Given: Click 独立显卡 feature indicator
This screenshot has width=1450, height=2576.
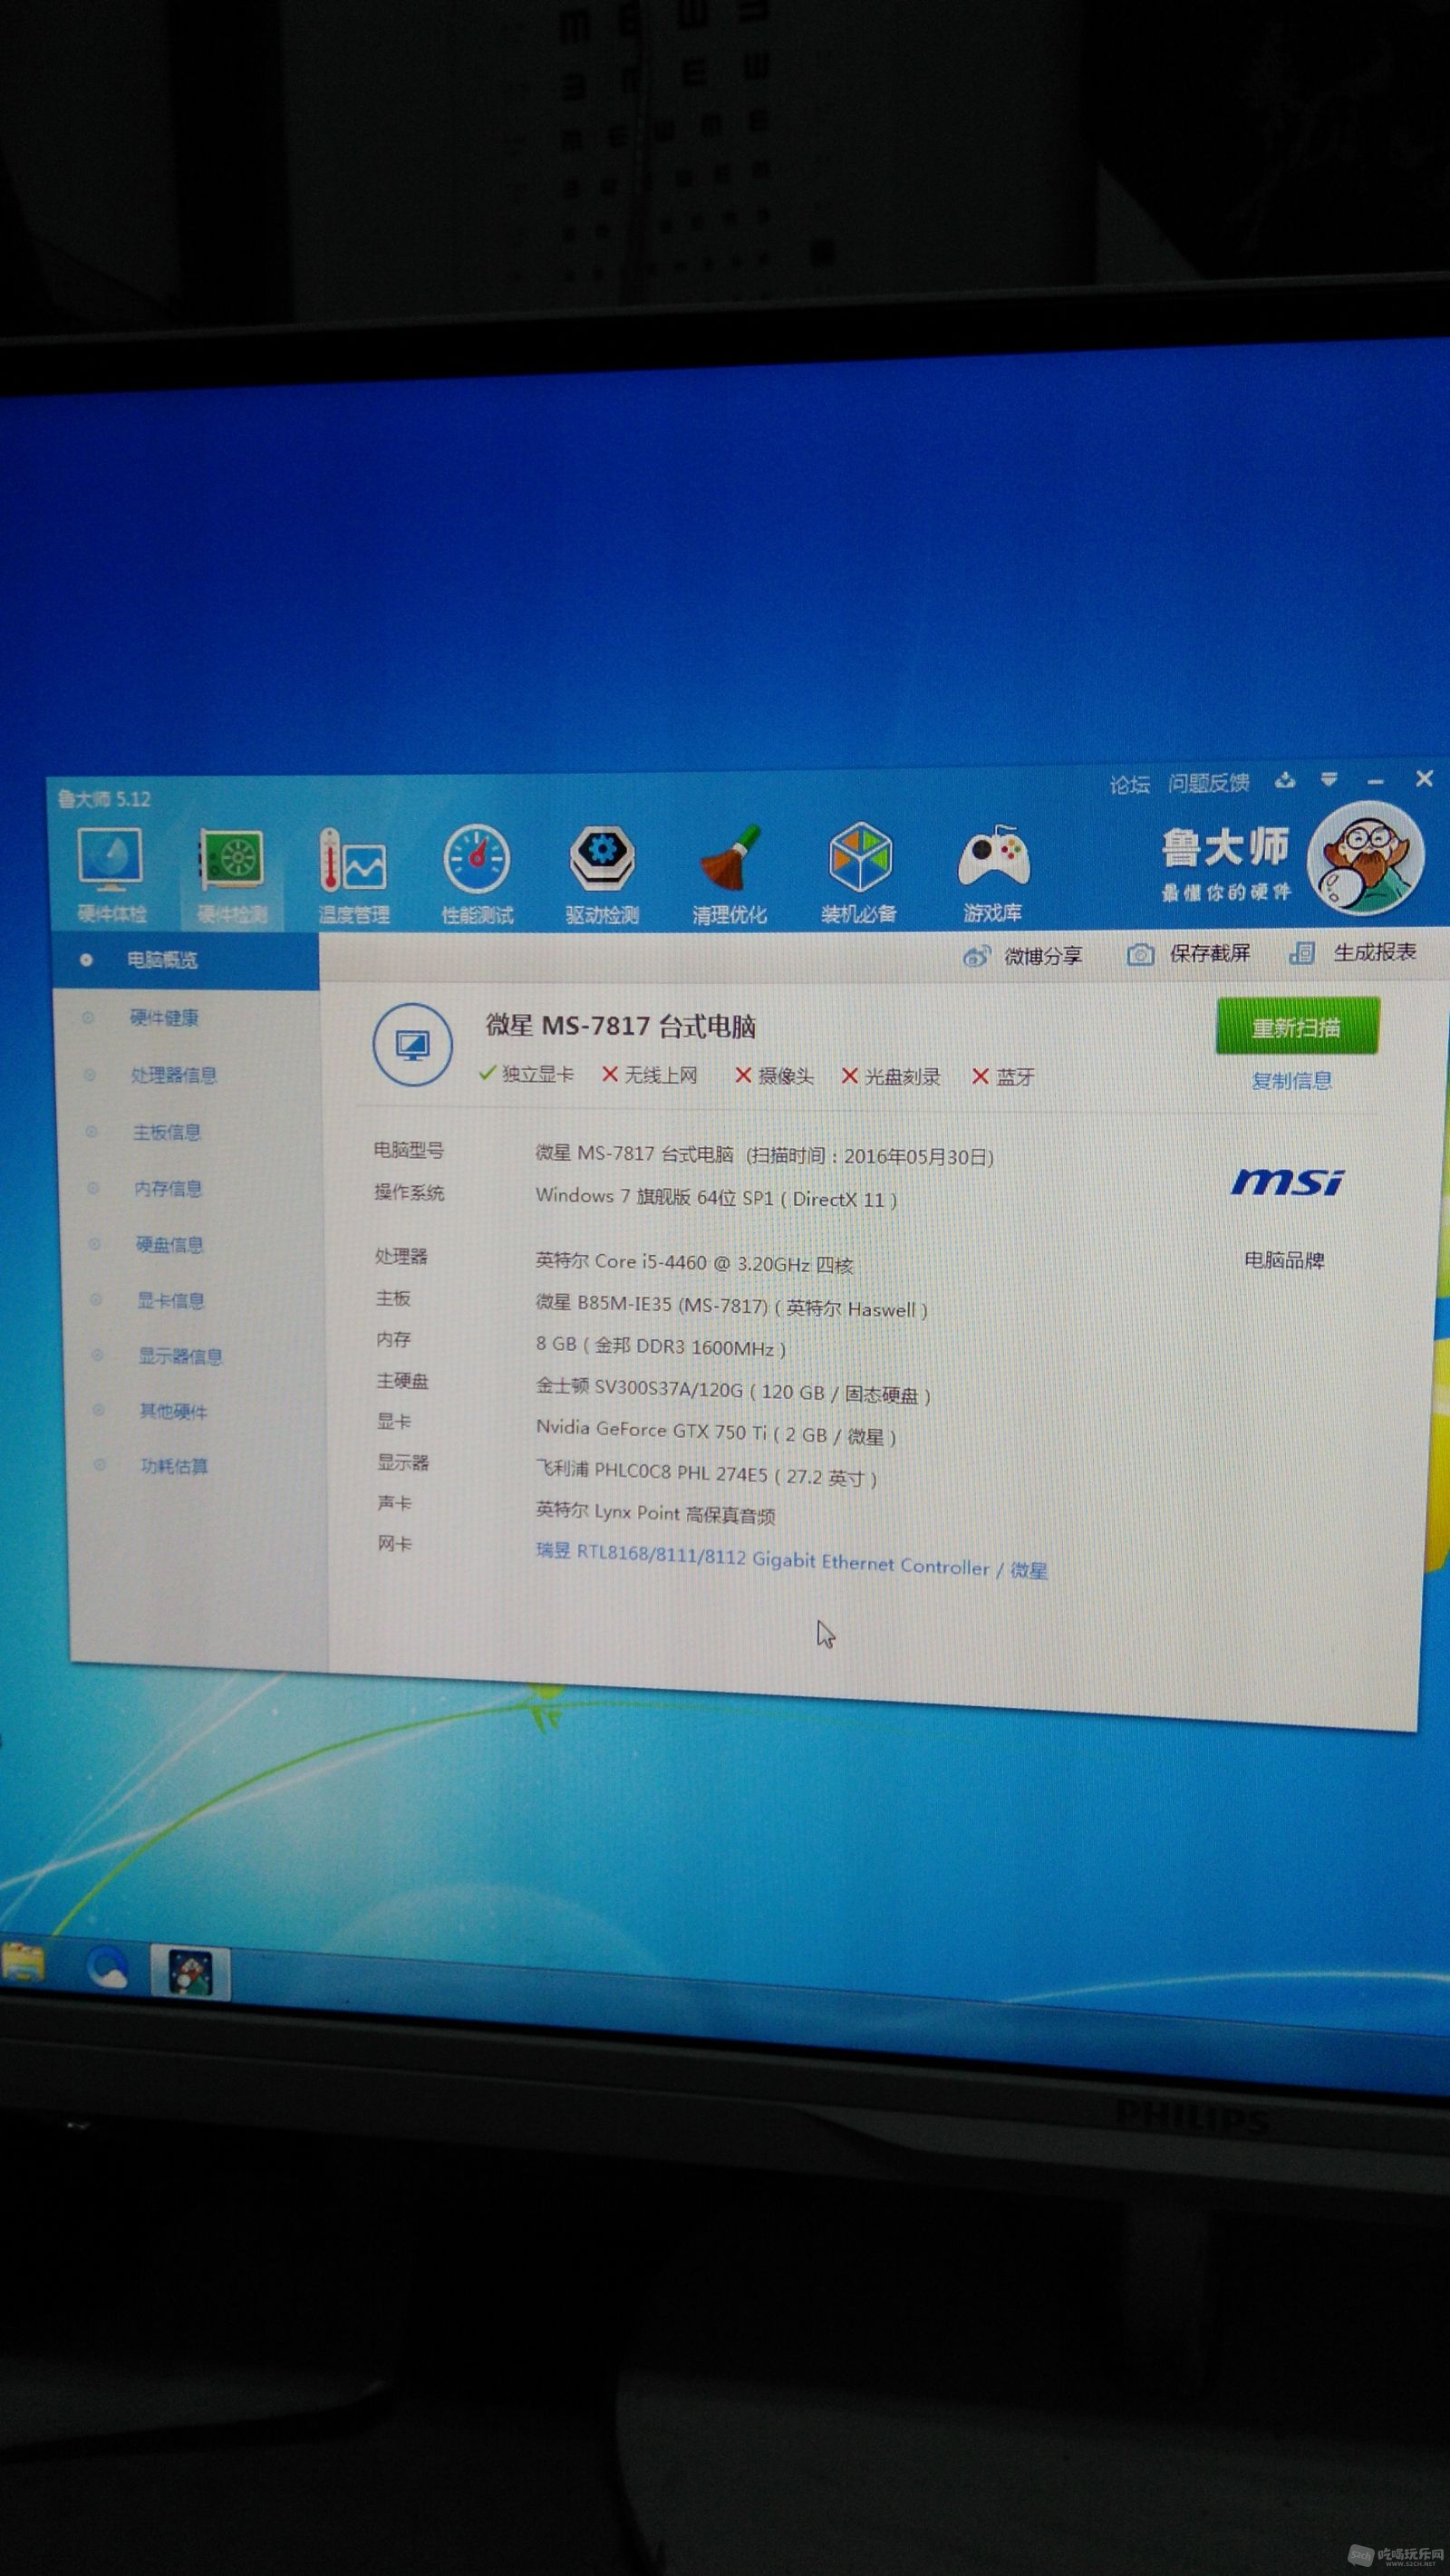Looking at the screenshot, I should pos(526,1074).
